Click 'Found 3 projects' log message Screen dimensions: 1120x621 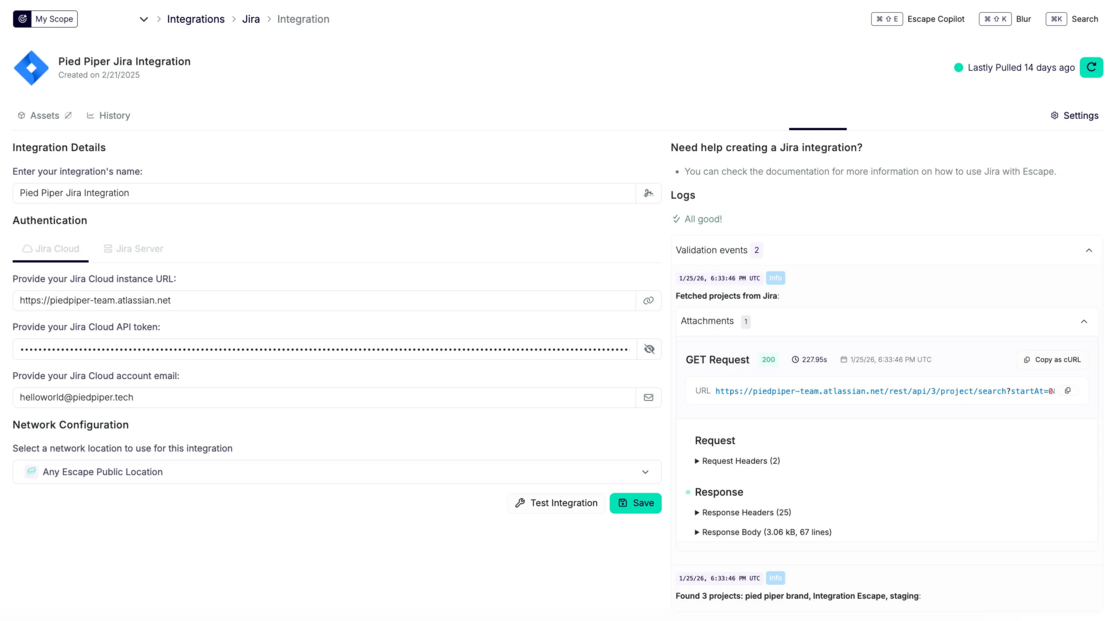(798, 596)
